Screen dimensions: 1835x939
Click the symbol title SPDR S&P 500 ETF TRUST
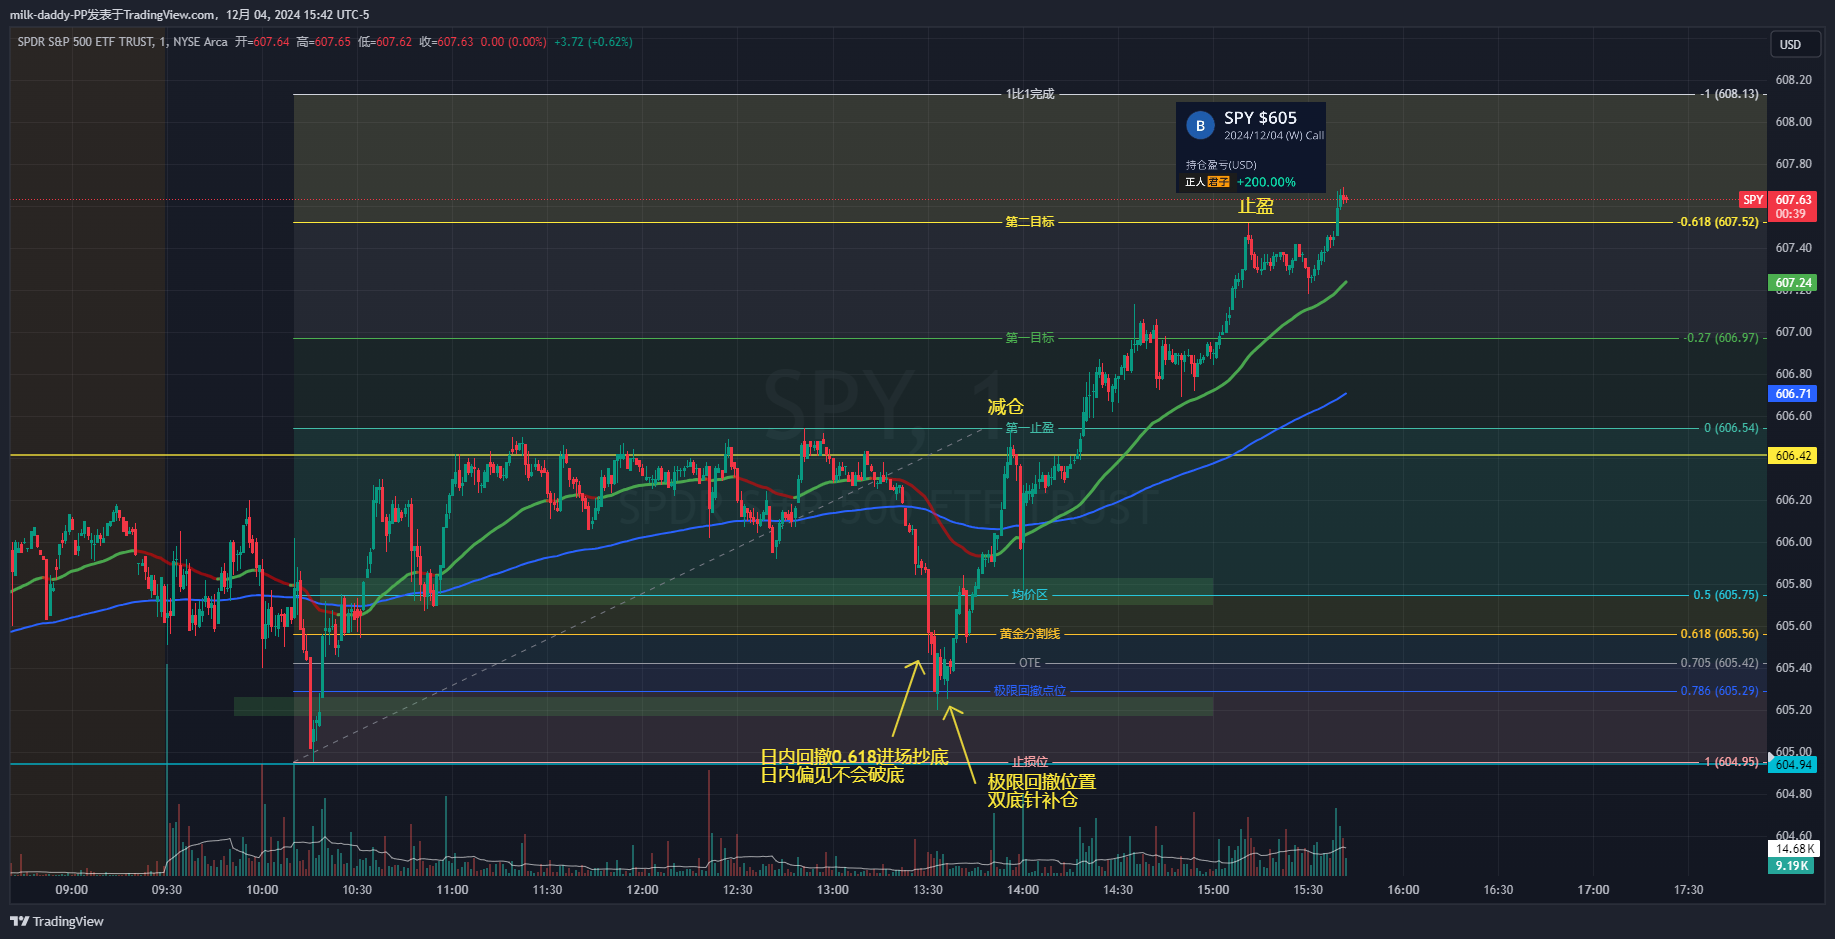[x=85, y=42]
